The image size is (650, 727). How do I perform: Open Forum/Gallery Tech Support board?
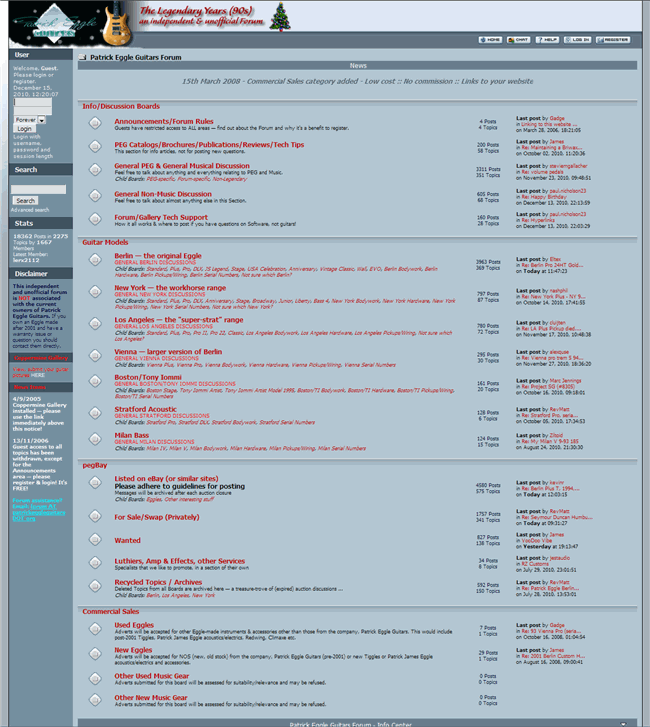pyautogui.click(x=161, y=217)
